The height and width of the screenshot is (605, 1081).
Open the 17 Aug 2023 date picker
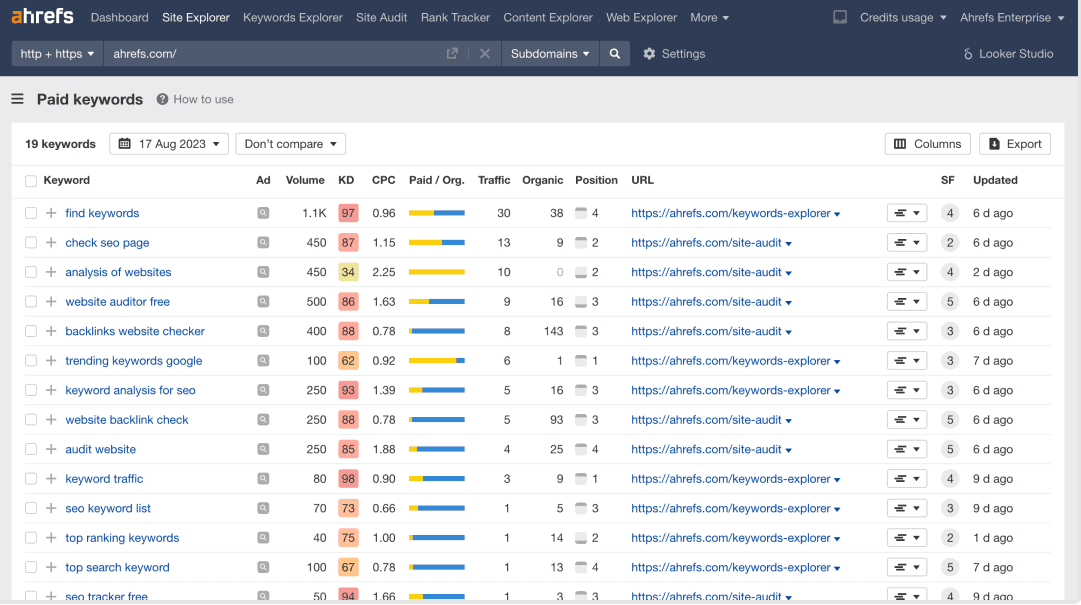[169, 144]
